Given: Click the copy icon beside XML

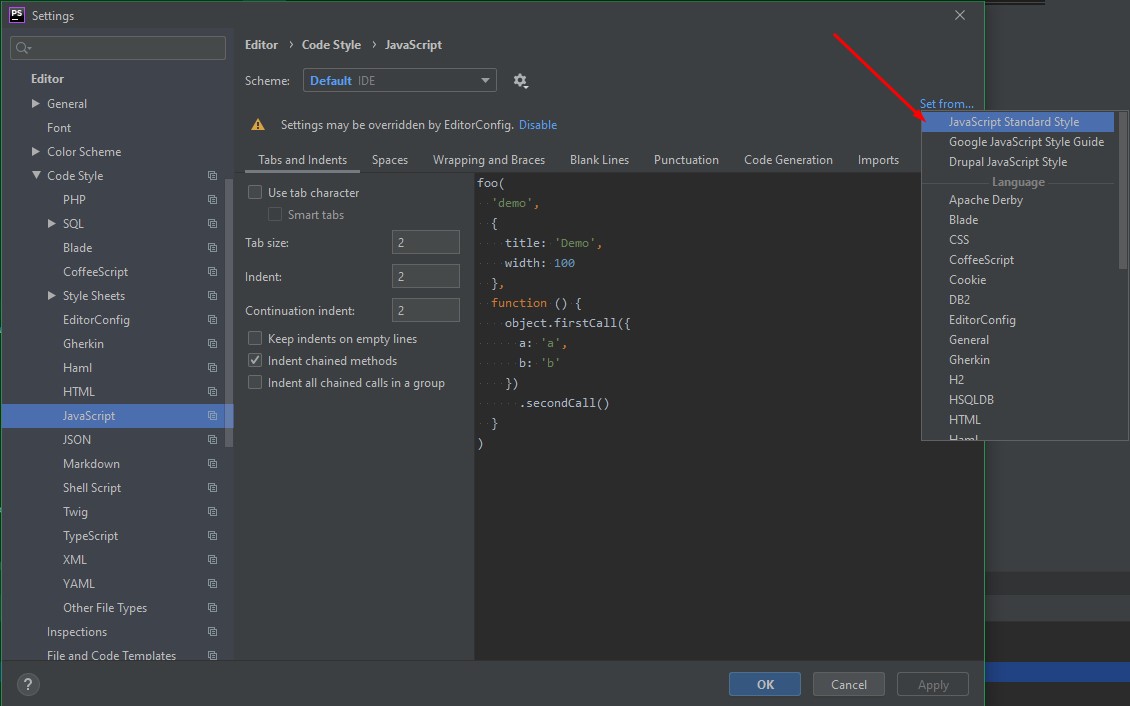Looking at the screenshot, I should [213, 560].
